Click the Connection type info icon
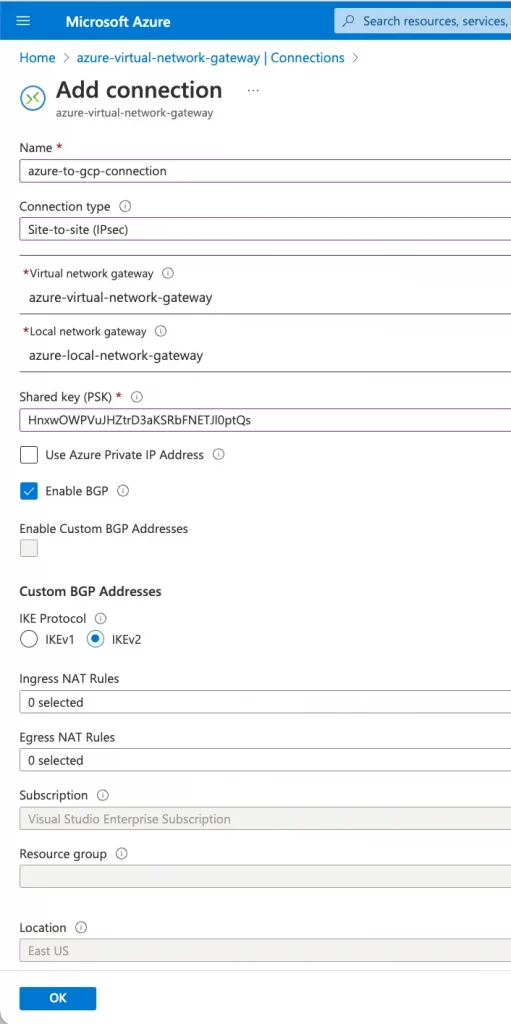The image size is (511, 1024). 125,206
